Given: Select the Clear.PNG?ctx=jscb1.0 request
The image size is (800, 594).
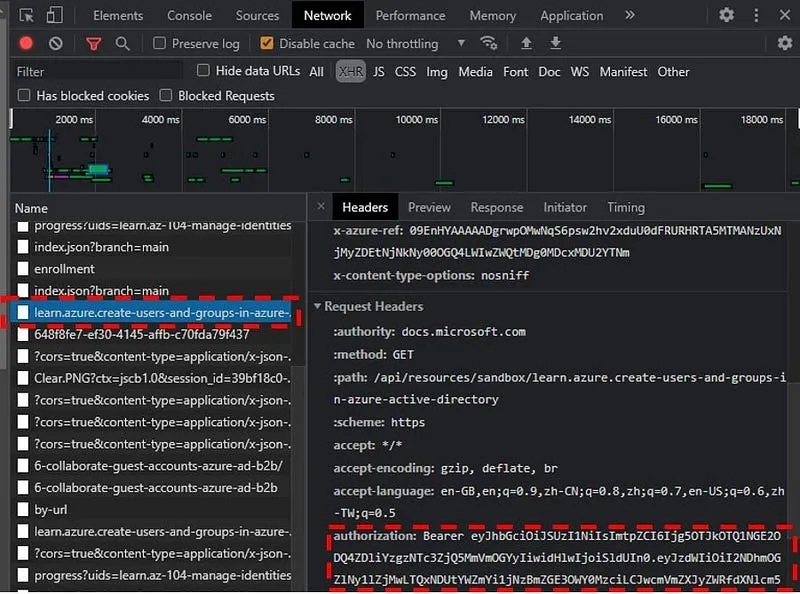Looking at the screenshot, I should coord(153,379).
